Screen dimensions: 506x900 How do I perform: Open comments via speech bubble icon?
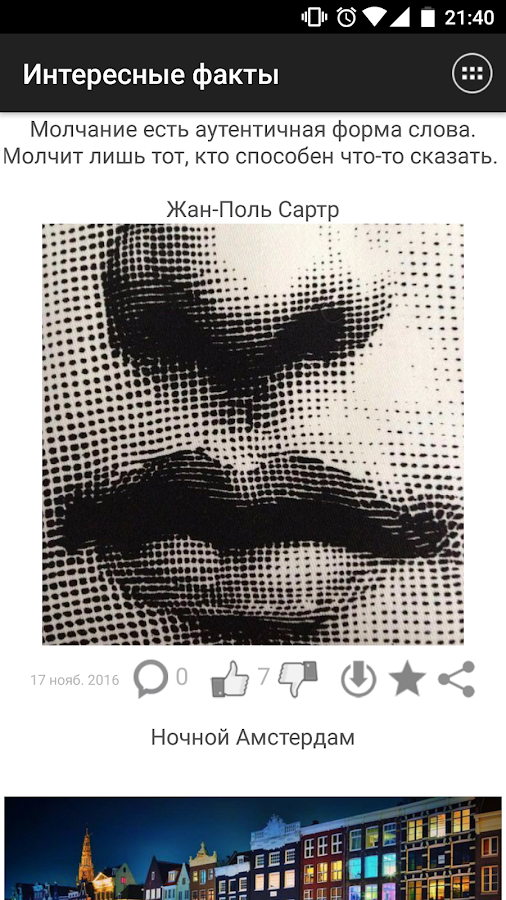coord(151,678)
